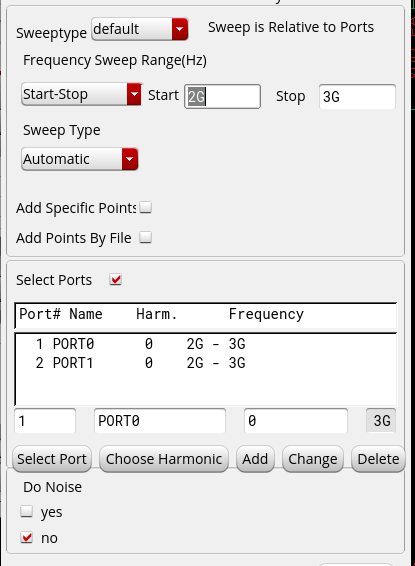Enable Add Points By File checkbox
The height and width of the screenshot is (566, 415).
pos(146,237)
